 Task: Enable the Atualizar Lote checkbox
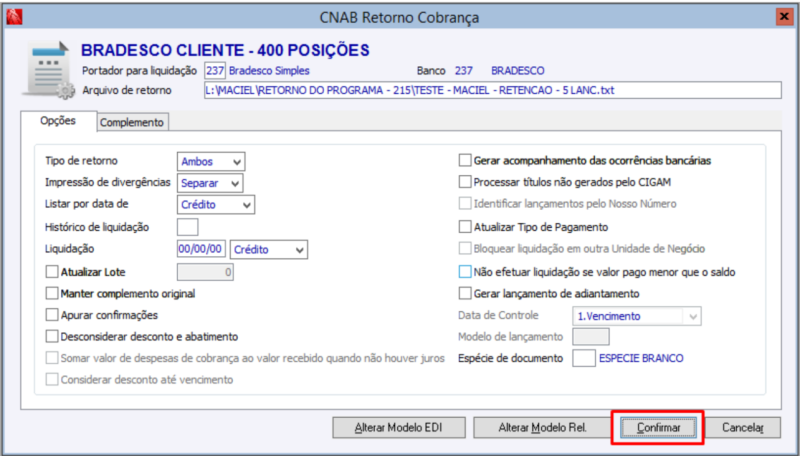point(52,272)
